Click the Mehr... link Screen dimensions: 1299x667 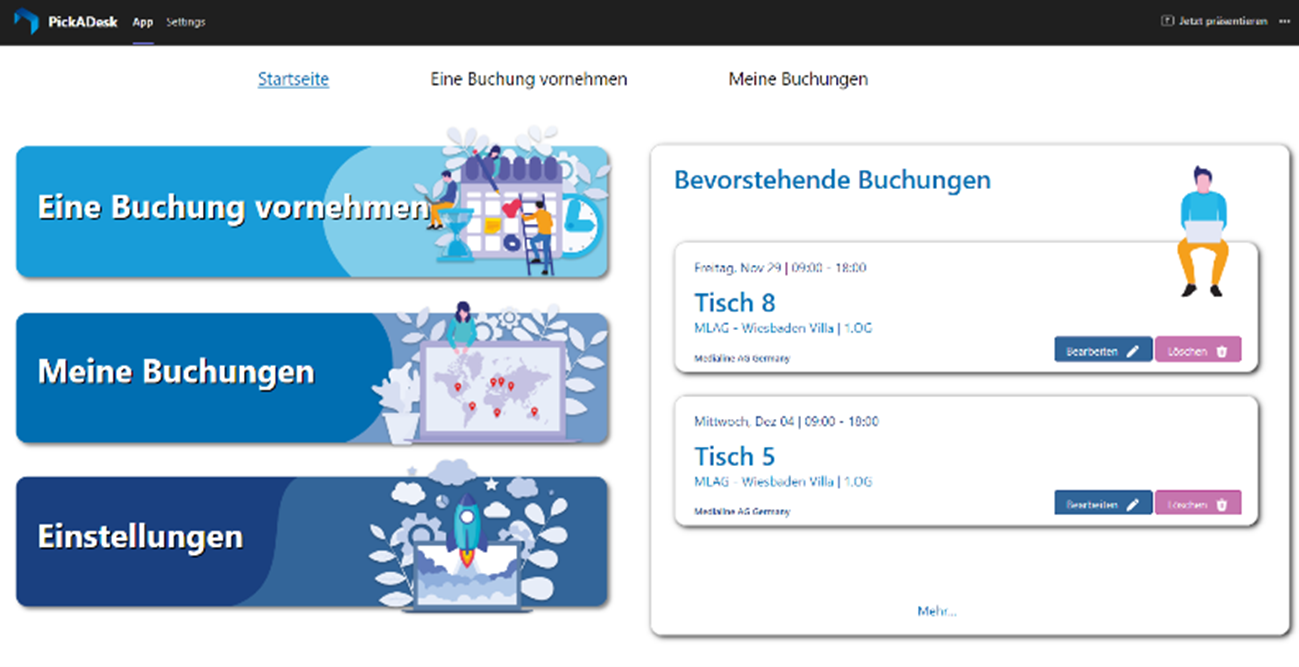click(x=938, y=610)
